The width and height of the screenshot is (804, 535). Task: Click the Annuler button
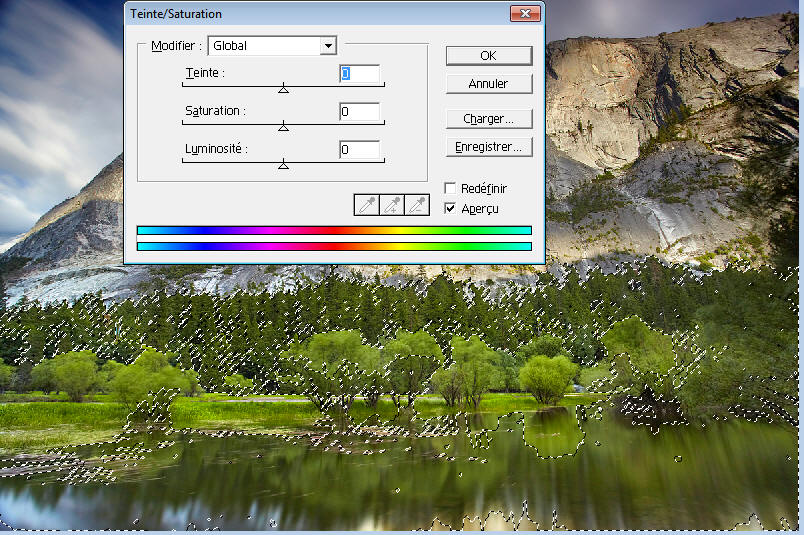(x=489, y=84)
